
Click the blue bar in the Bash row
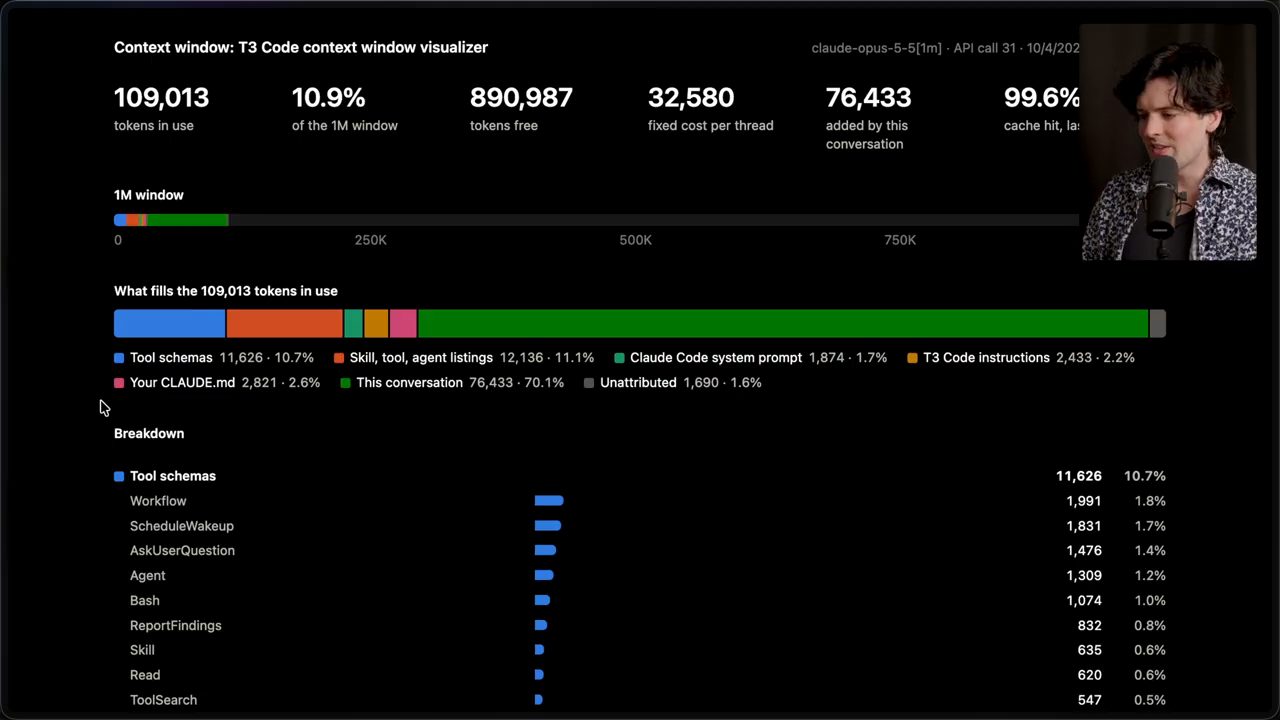pyautogui.click(x=542, y=601)
